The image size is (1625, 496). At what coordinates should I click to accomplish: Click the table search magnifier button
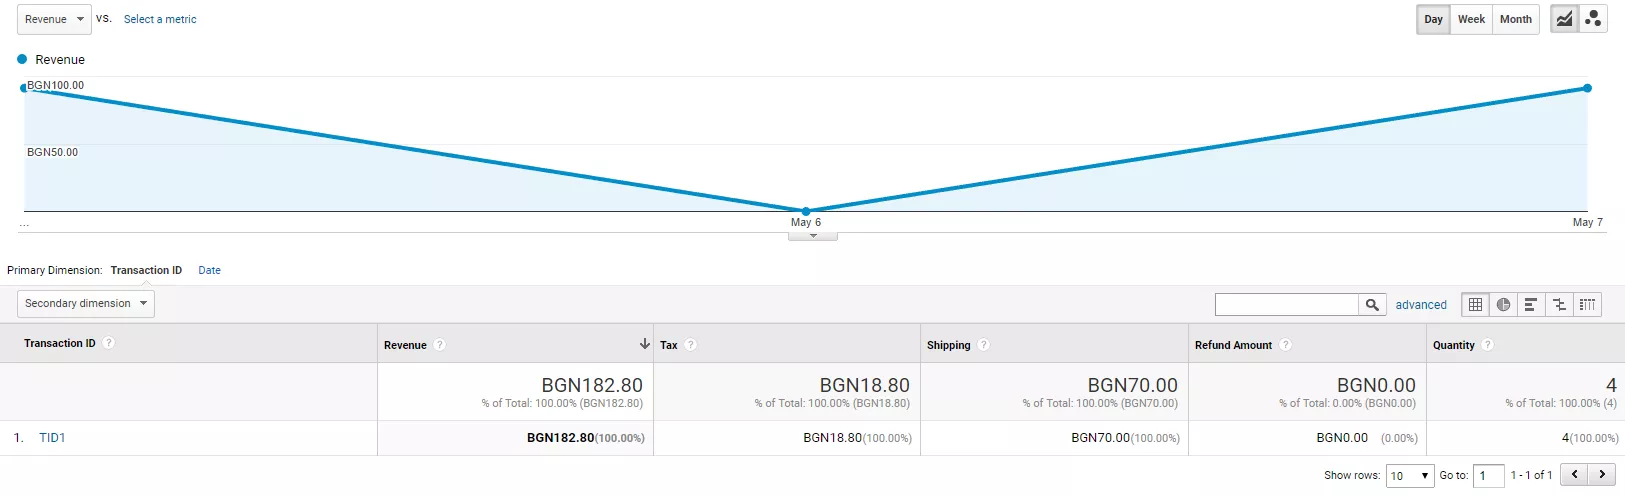1372,305
